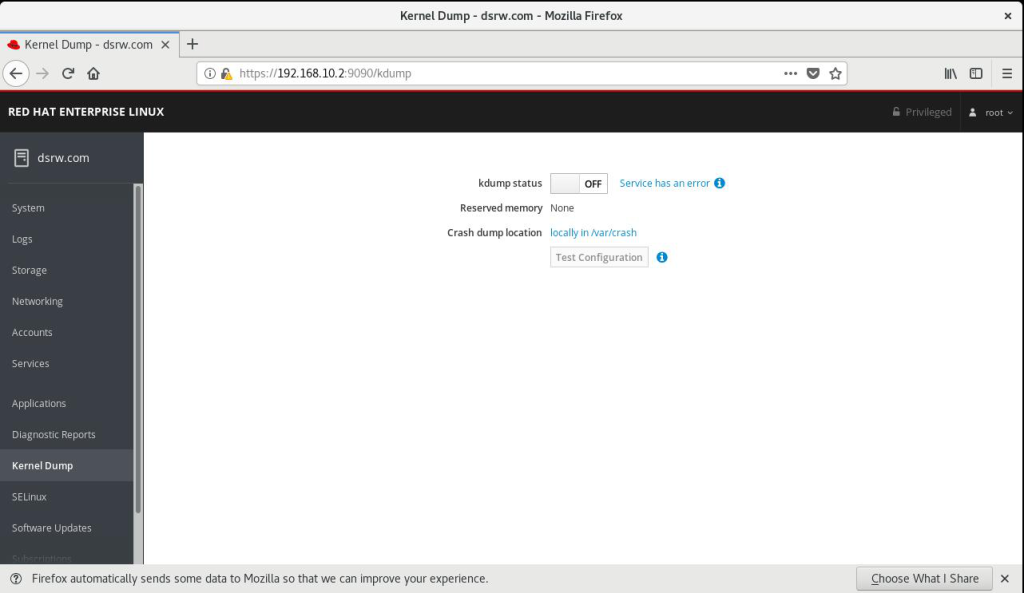Select the Kernel Dump - dsrw.com tab
This screenshot has width=1024, height=593.
point(89,44)
